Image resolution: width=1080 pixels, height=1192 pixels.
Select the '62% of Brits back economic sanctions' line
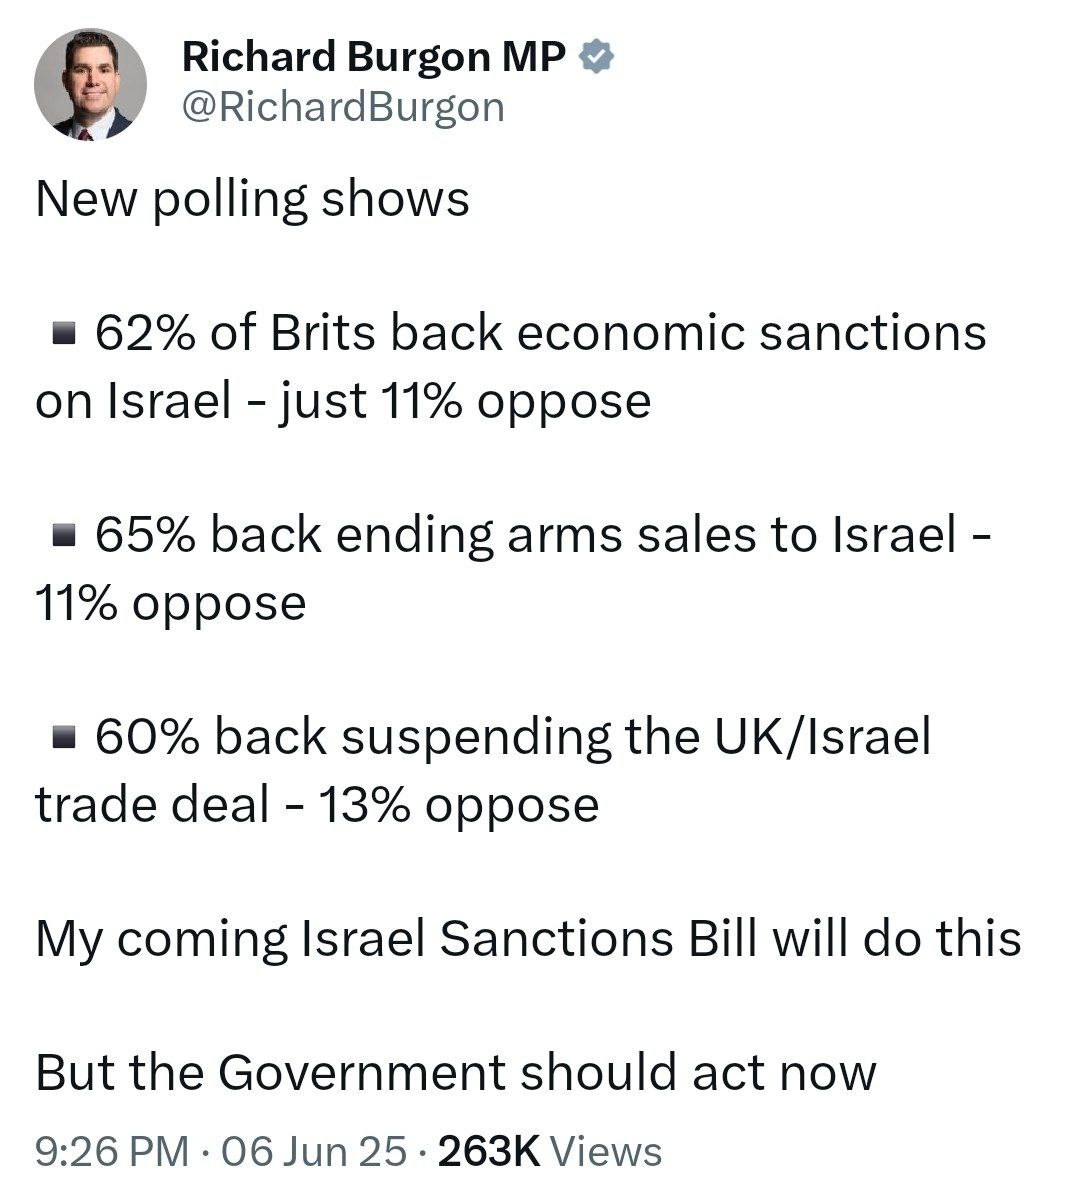(x=540, y=333)
